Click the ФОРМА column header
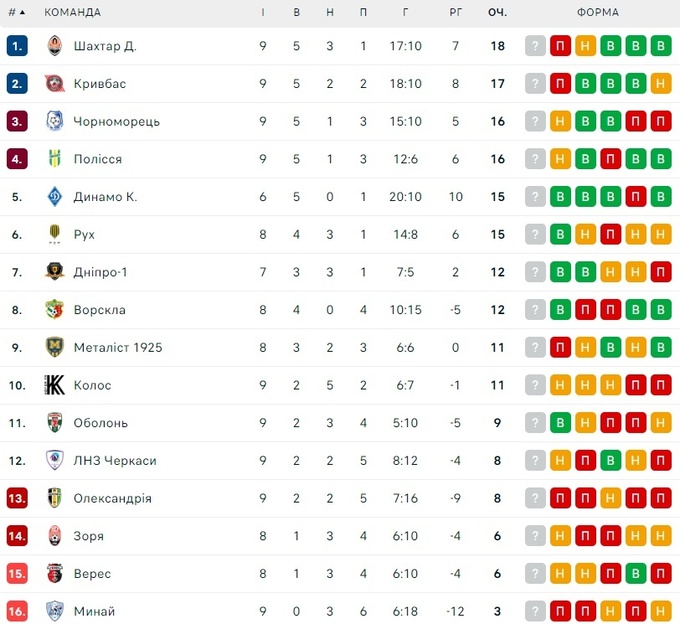This screenshot has height=624, width=680. point(598,13)
